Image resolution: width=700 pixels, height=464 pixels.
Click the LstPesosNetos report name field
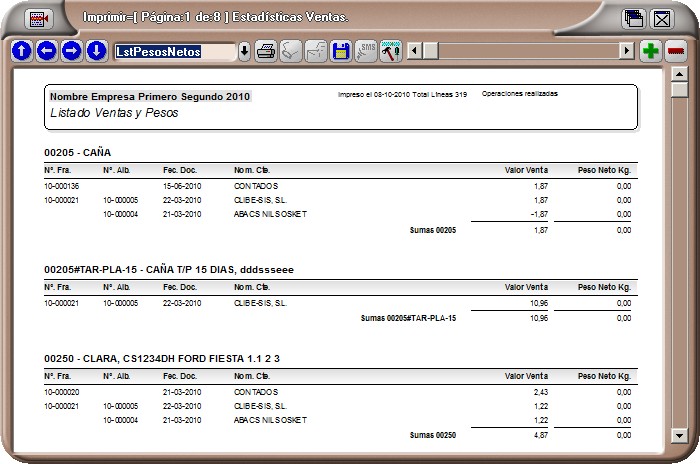[174, 51]
